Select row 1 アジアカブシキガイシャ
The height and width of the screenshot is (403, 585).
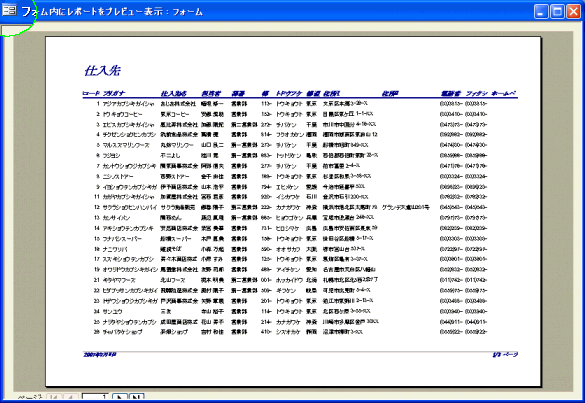128,104
